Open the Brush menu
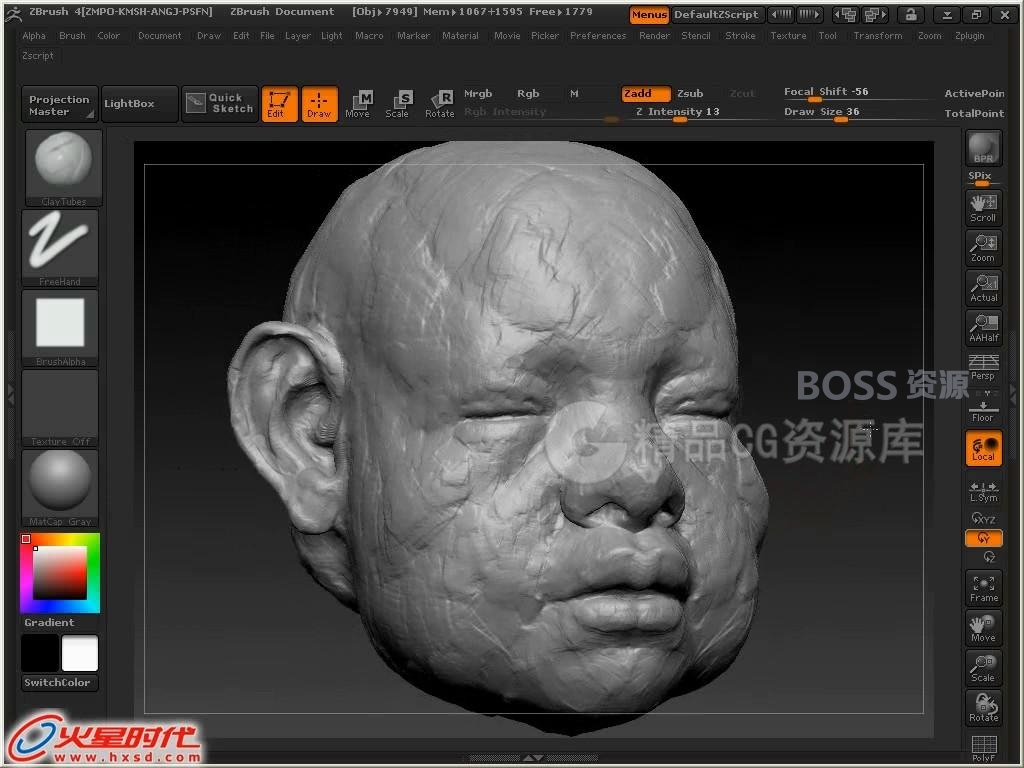This screenshot has height=768, width=1024. click(x=72, y=36)
